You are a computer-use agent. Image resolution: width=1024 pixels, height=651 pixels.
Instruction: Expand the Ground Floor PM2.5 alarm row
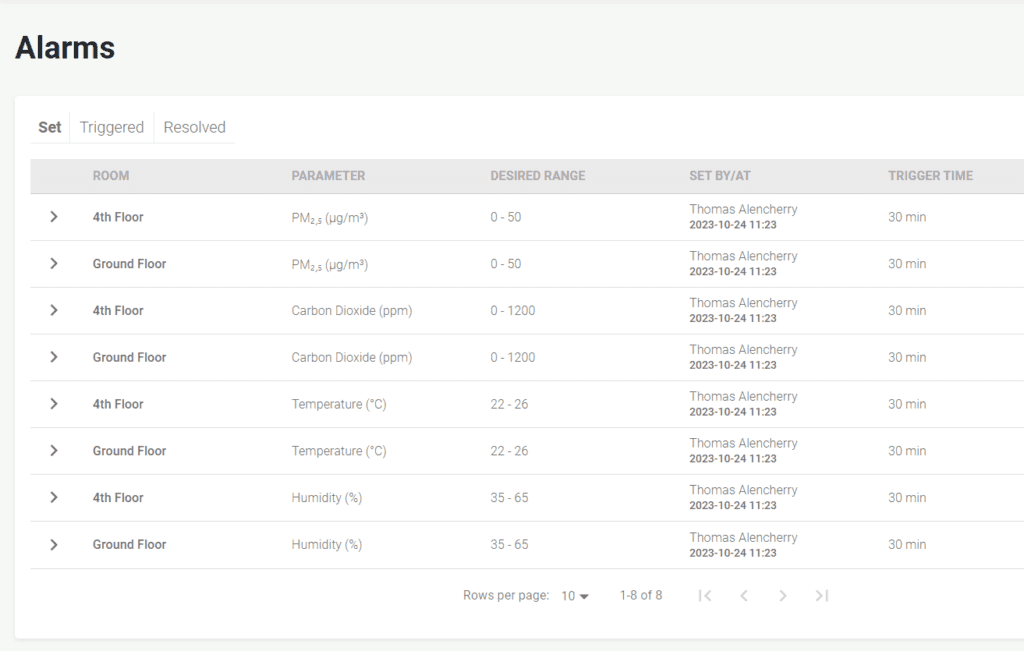coord(54,264)
